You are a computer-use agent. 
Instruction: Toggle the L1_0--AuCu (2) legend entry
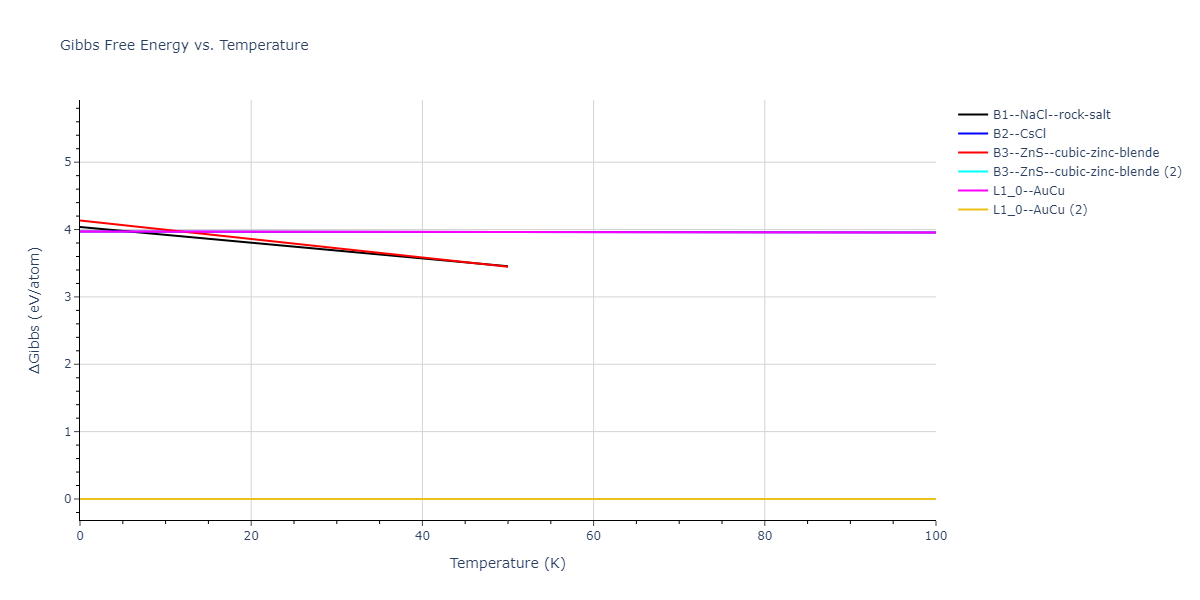[1046, 210]
